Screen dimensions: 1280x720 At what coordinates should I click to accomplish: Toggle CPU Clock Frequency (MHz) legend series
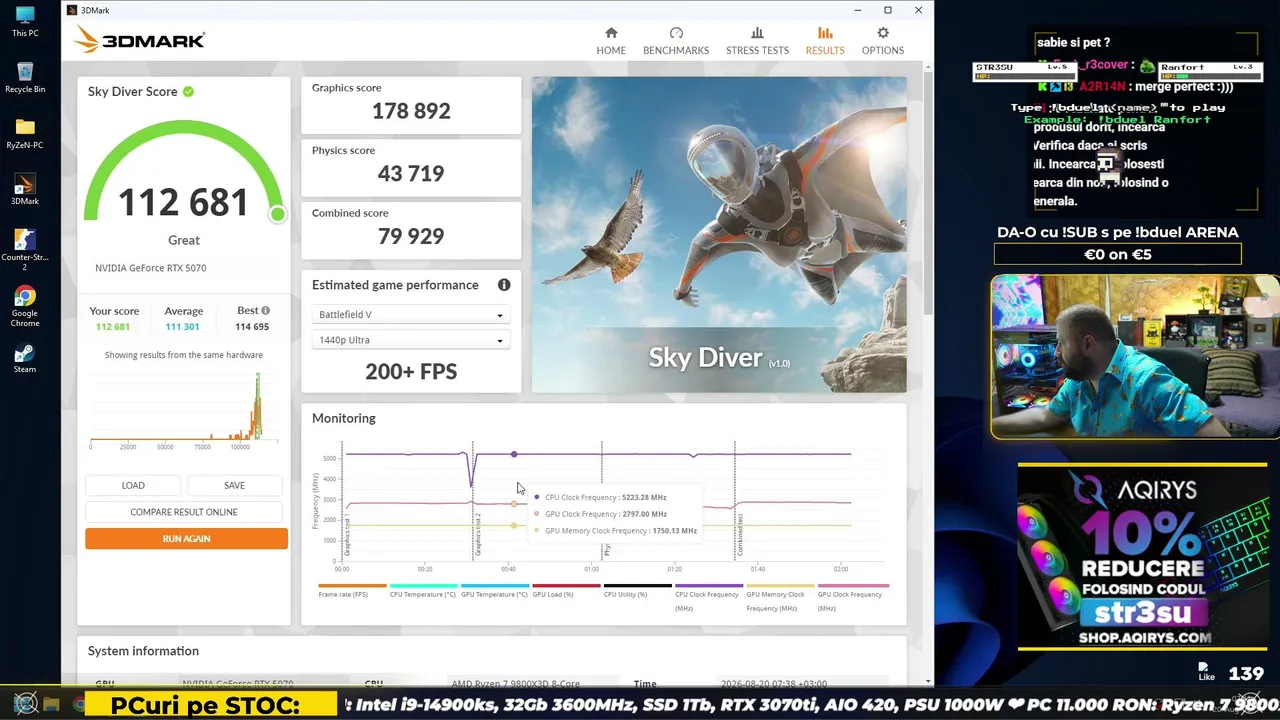707,600
